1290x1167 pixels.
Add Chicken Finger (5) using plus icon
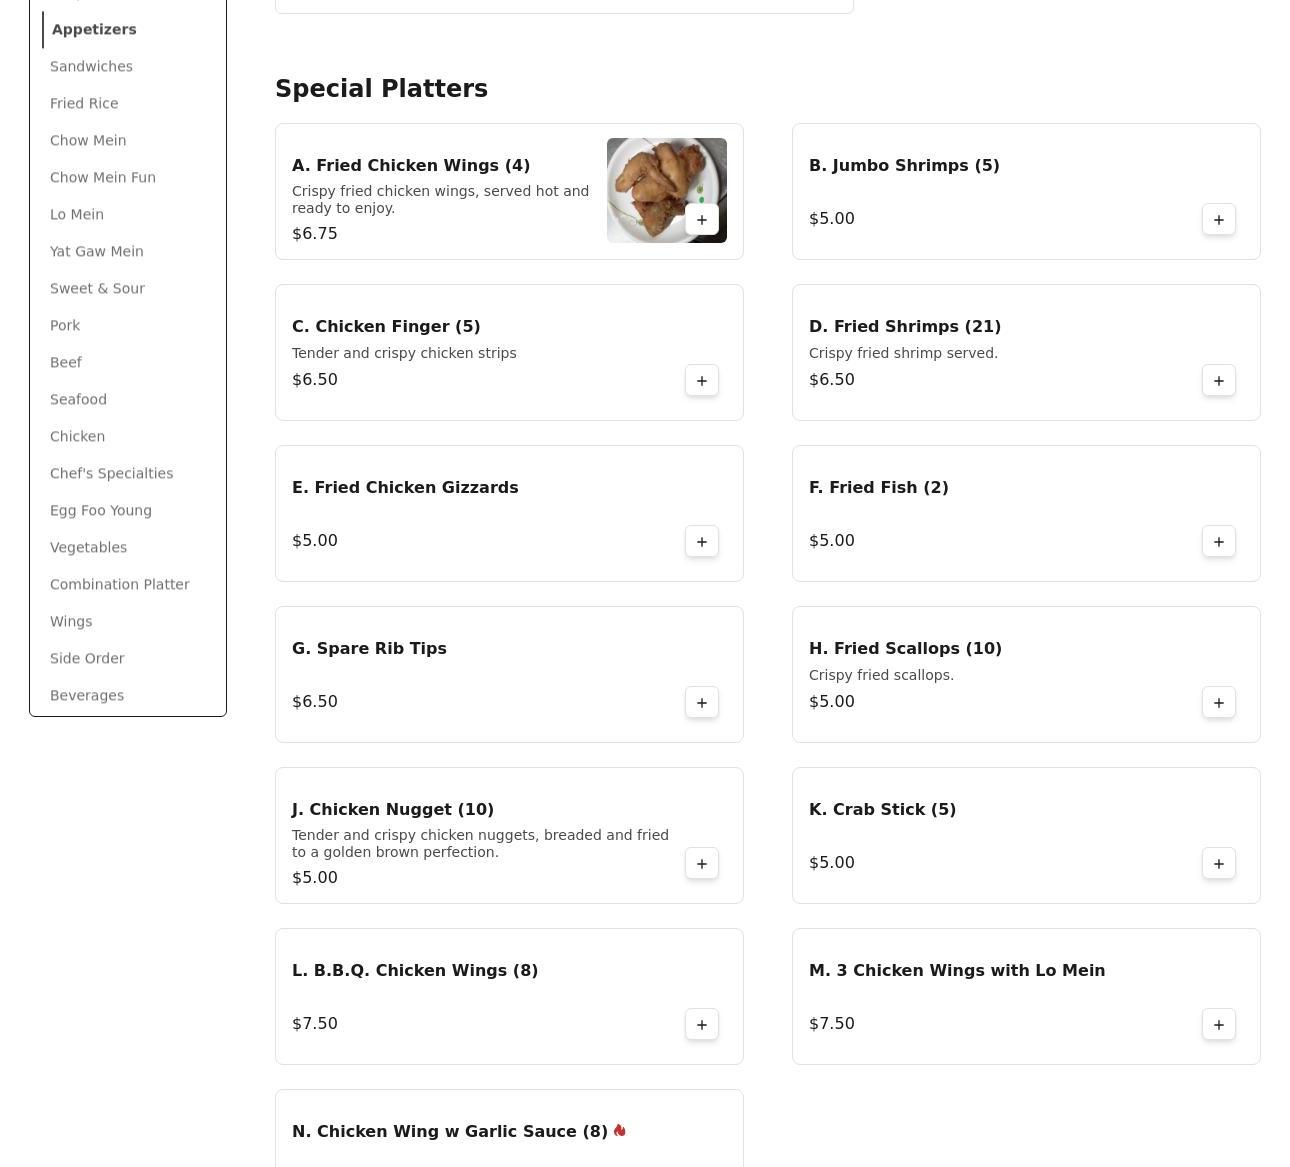click(x=701, y=381)
